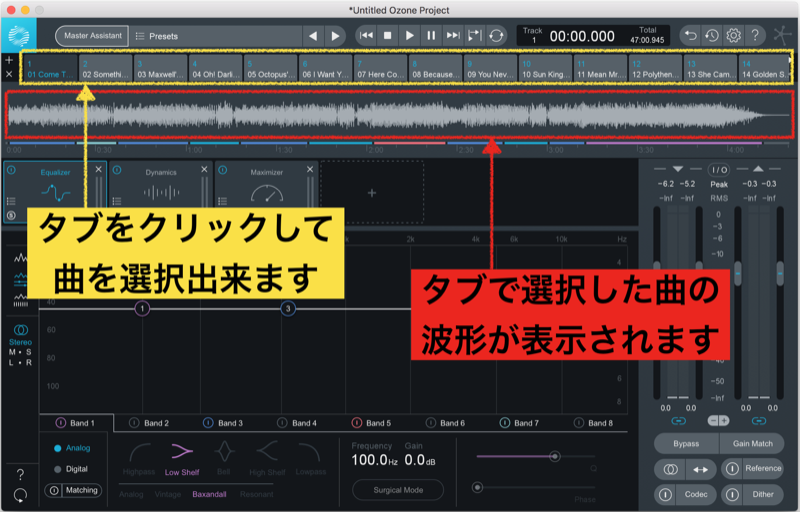Load the next preset arrow
Screen dimensions: 800x512
click(x=335, y=36)
